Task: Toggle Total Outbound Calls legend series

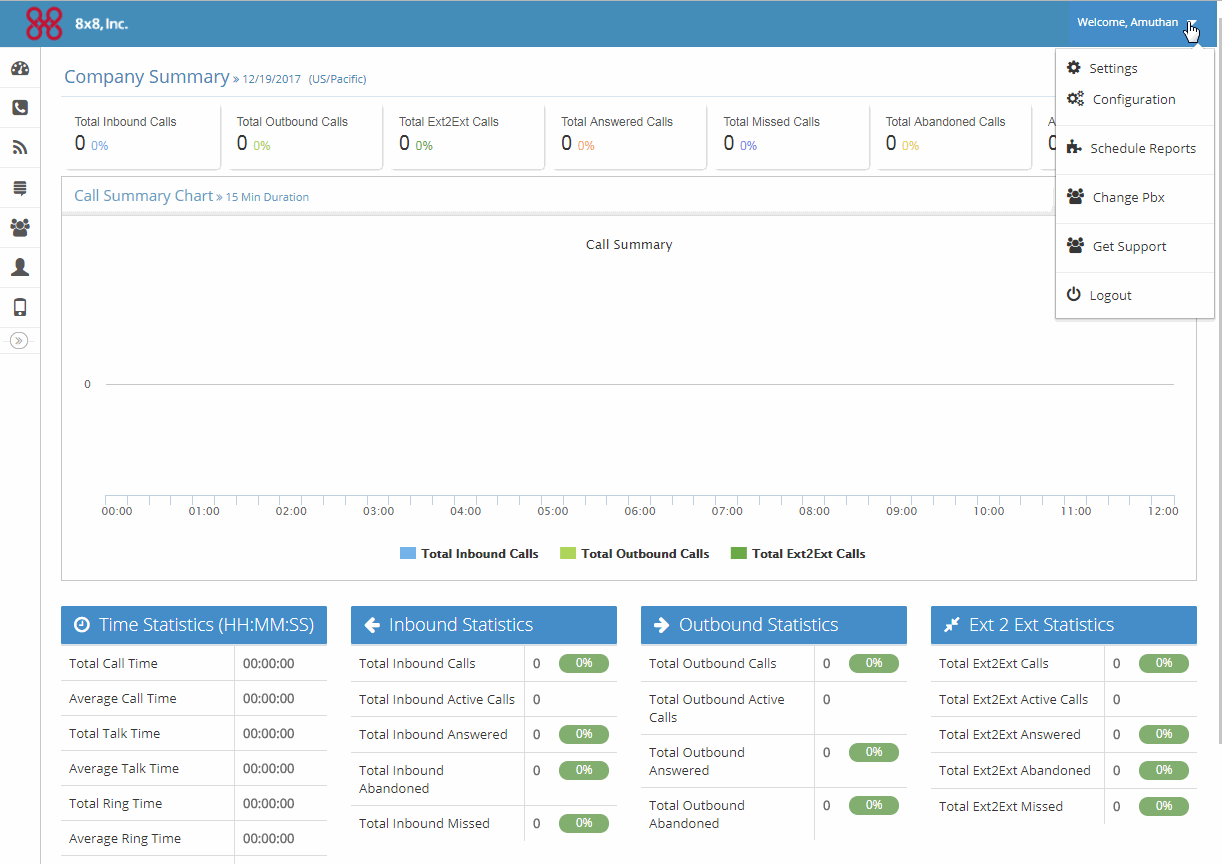Action: pos(635,553)
